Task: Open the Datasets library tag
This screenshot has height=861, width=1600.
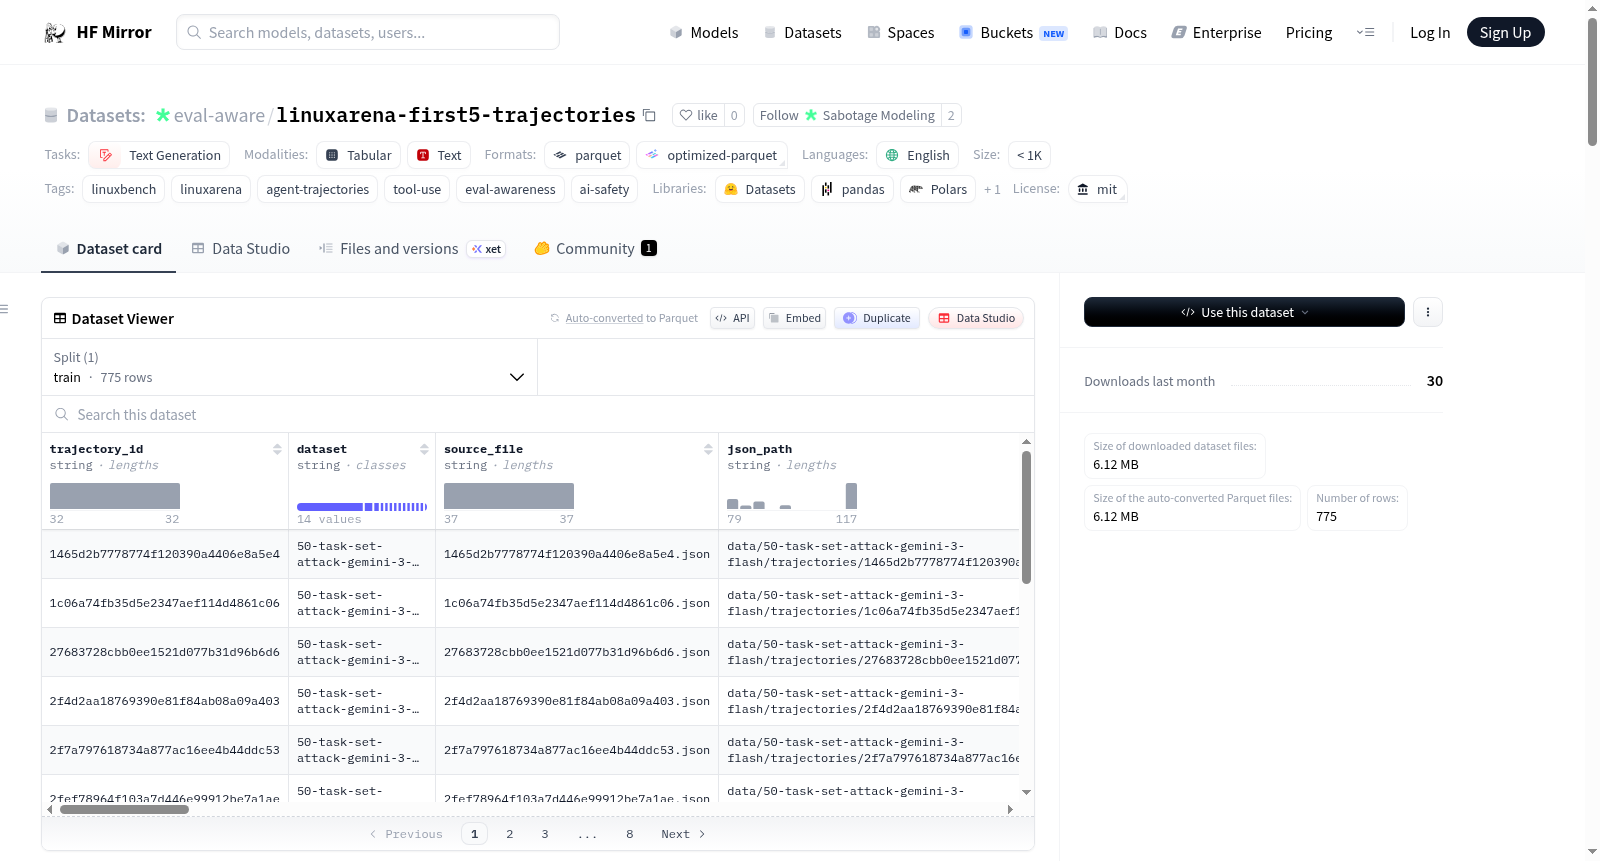Action: pyautogui.click(x=760, y=189)
